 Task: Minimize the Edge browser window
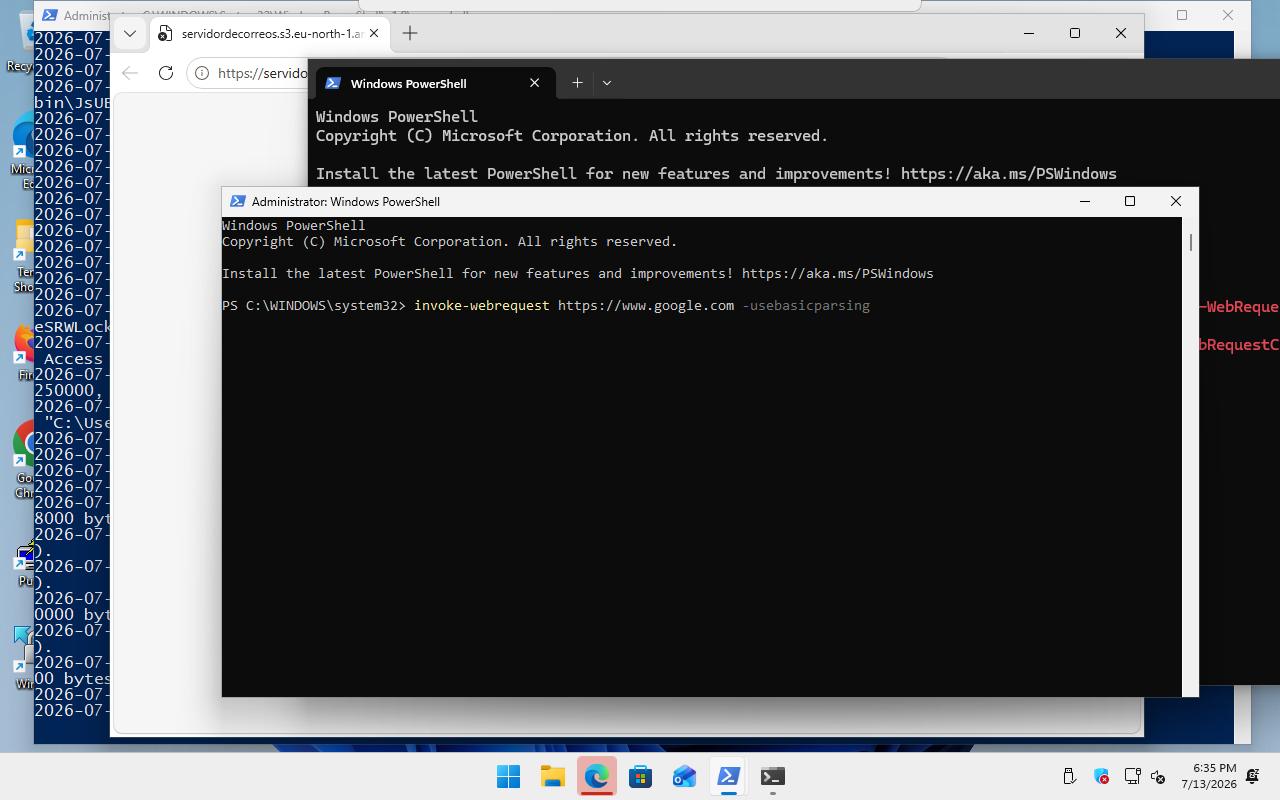coord(1029,33)
